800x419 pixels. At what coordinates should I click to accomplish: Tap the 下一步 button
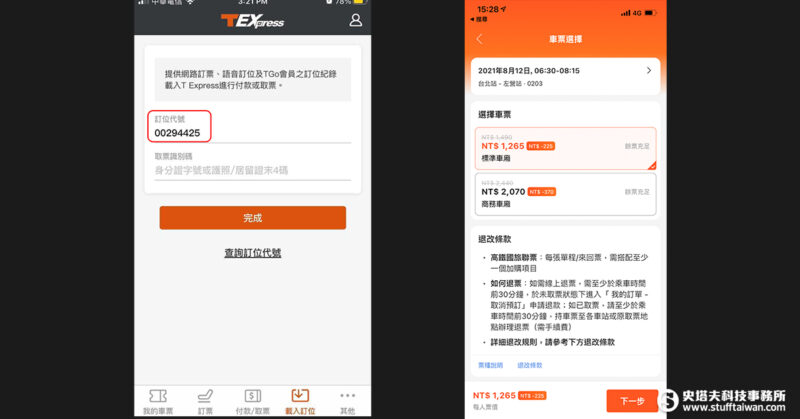(x=632, y=401)
